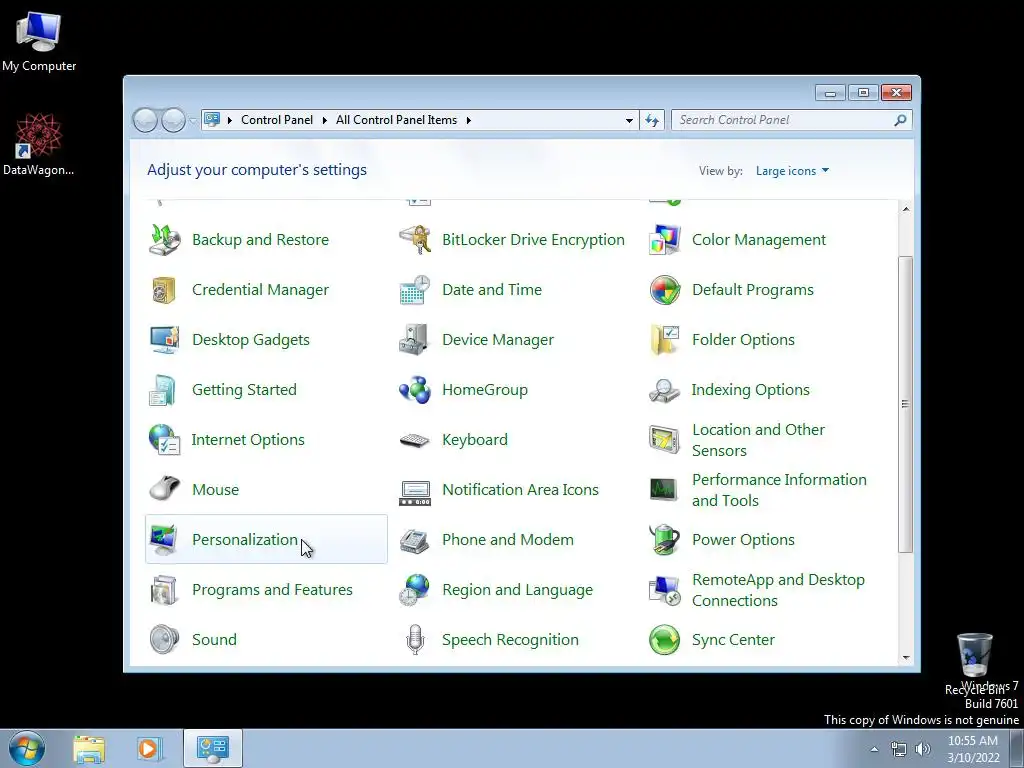Click Programs and Features link text
Image resolution: width=1024 pixels, height=768 pixels.
click(x=272, y=590)
